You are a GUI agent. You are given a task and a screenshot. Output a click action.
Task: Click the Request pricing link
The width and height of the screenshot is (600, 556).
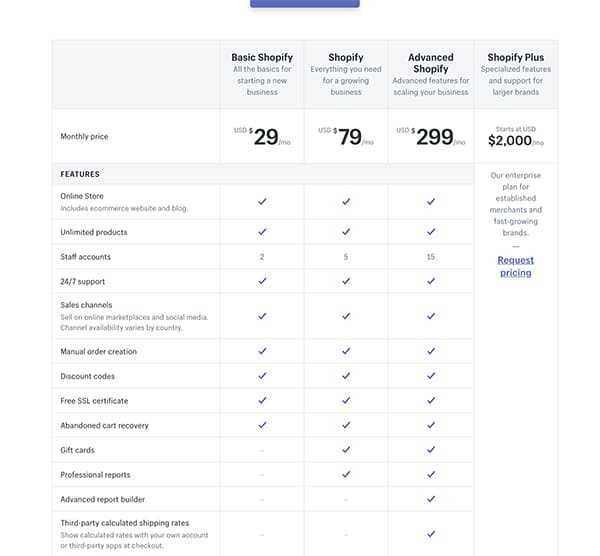pyautogui.click(x=515, y=266)
